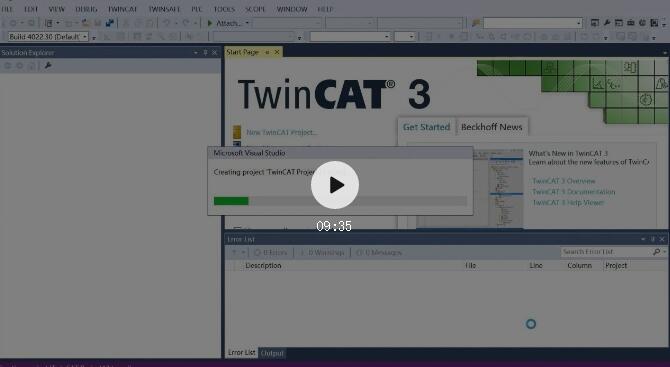670x367 pixels.
Task: Toggle the 0 Messages filter in Error List
Action: click(379, 252)
